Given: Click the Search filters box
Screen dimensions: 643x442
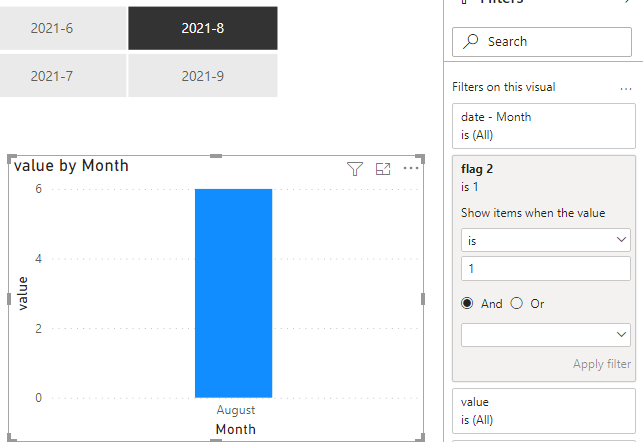Looking at the screenshot, I should click(x=542, y=42).
